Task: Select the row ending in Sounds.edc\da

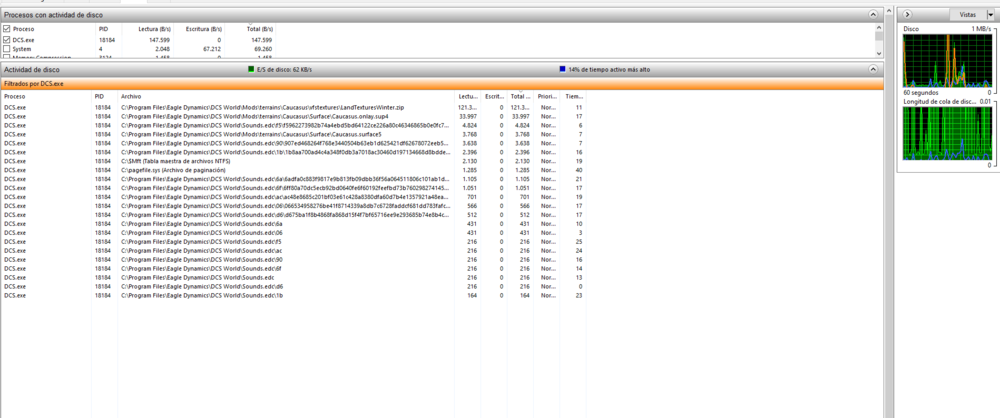Action: (293, 224)
